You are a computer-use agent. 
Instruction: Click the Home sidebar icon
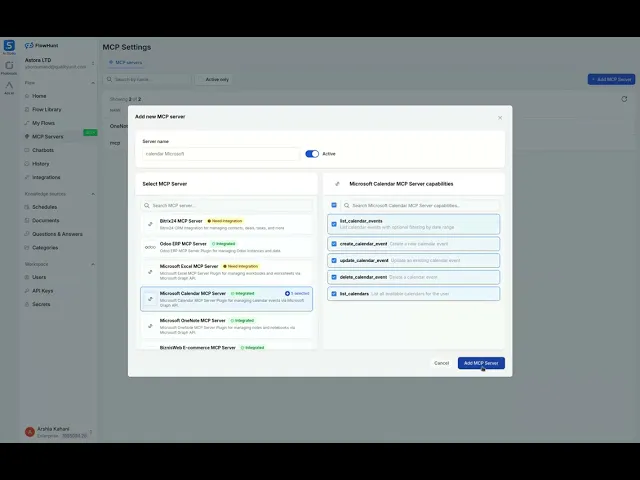coord(27,96)
